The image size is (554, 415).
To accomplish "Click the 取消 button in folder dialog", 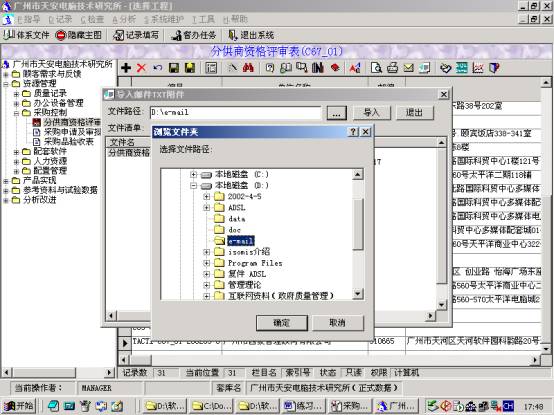I will pyautogui.click(x=337, y=323).
